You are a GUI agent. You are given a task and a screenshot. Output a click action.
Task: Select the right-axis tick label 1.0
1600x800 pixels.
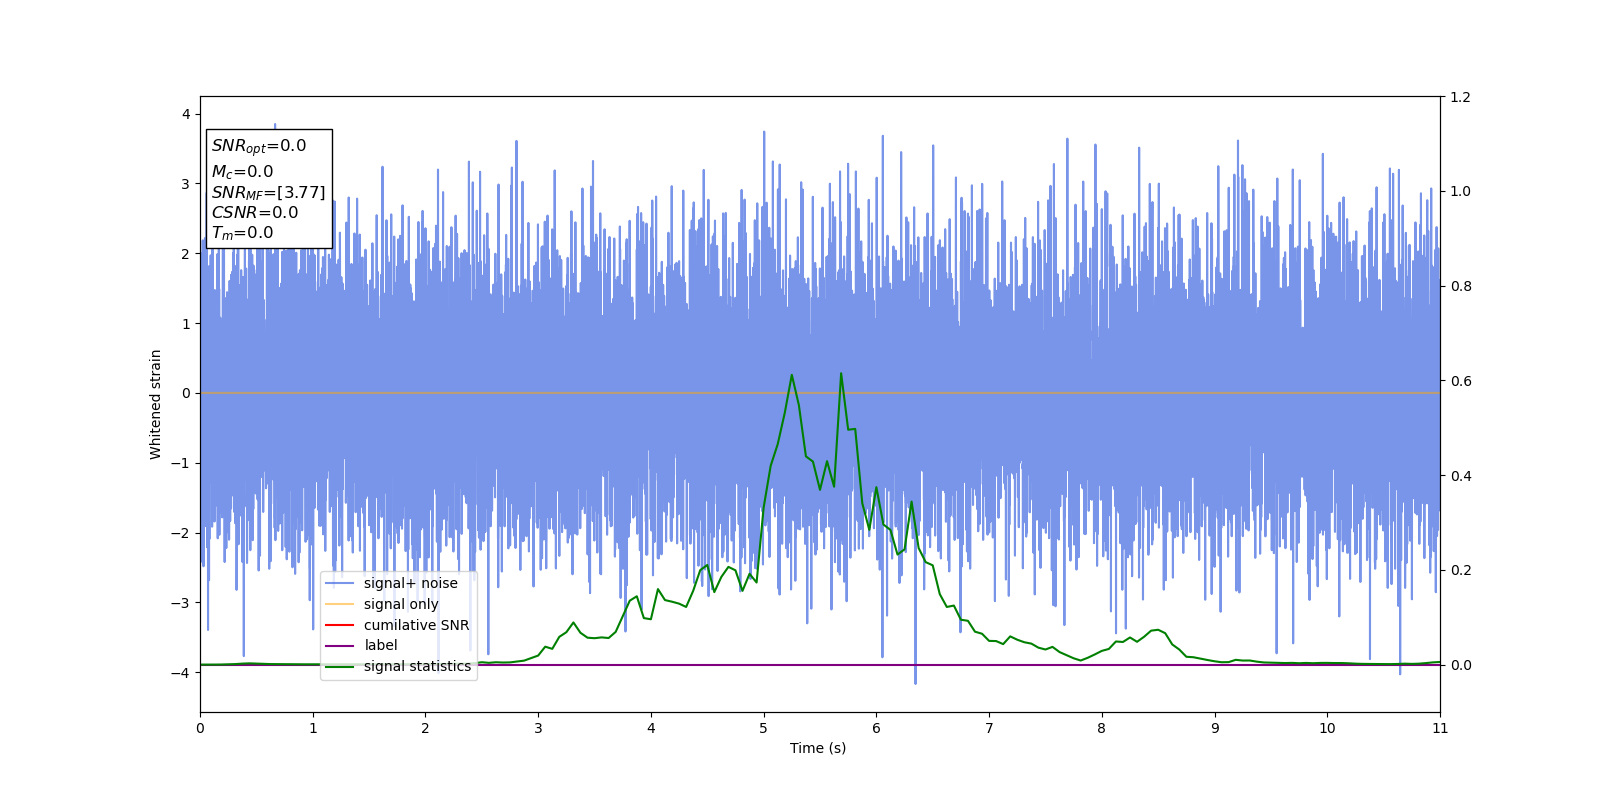[1461, 192]
